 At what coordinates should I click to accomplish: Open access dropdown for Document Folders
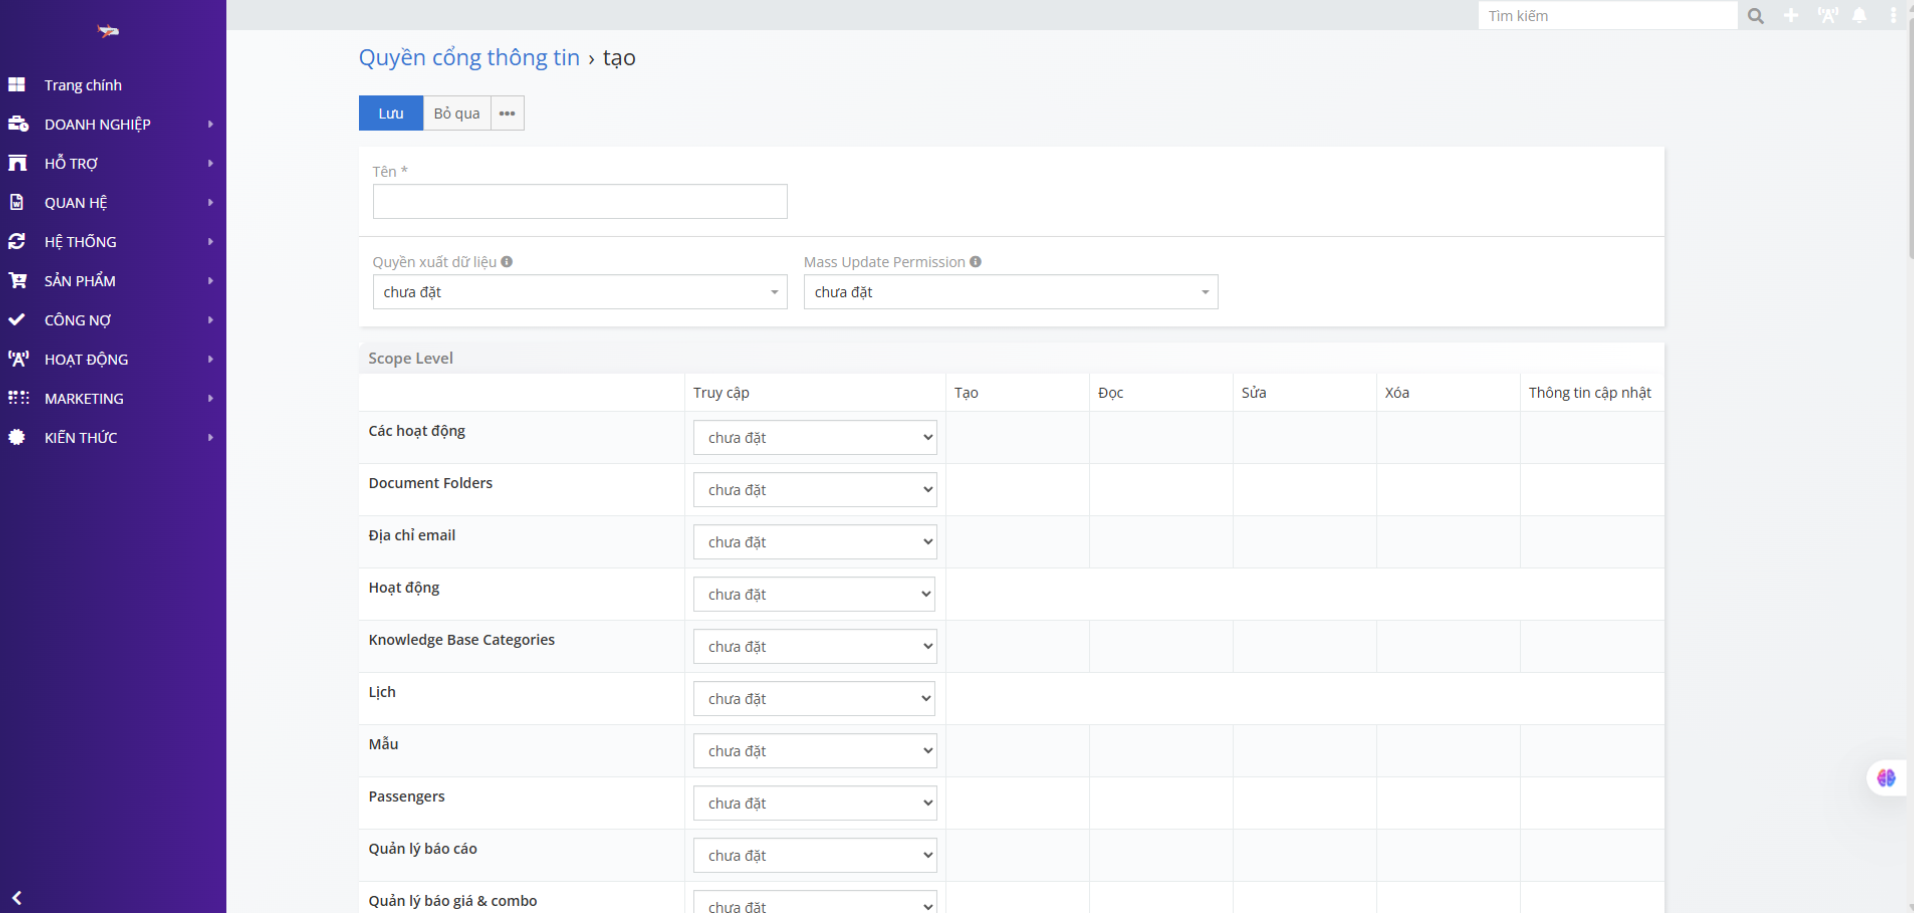pos(814,490)
